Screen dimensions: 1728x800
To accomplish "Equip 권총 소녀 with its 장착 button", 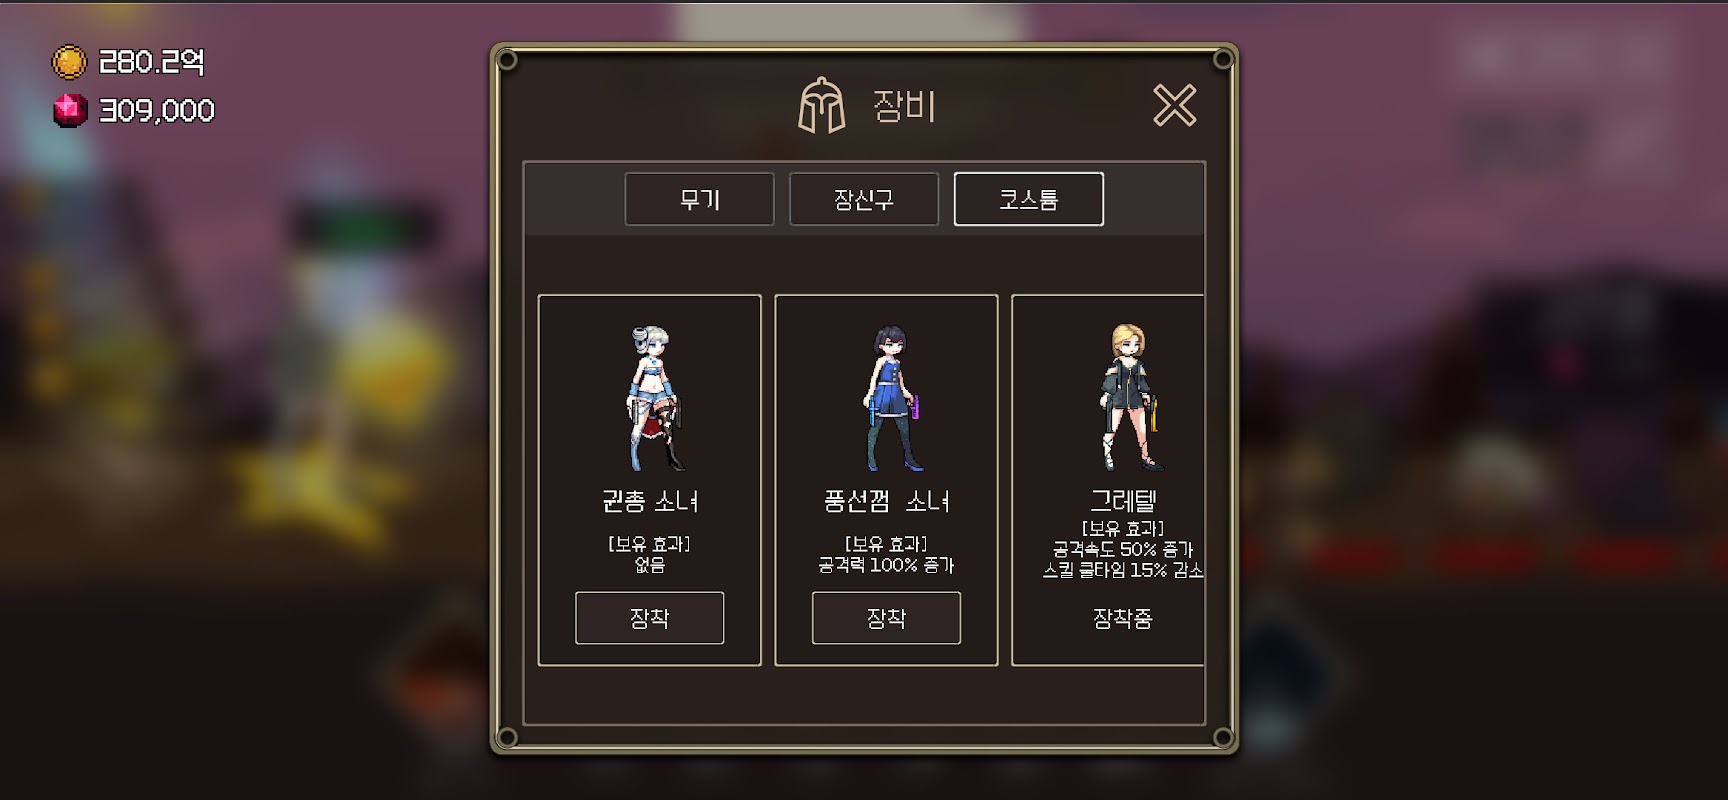I will pyautogui.click(x=650, y=618).
